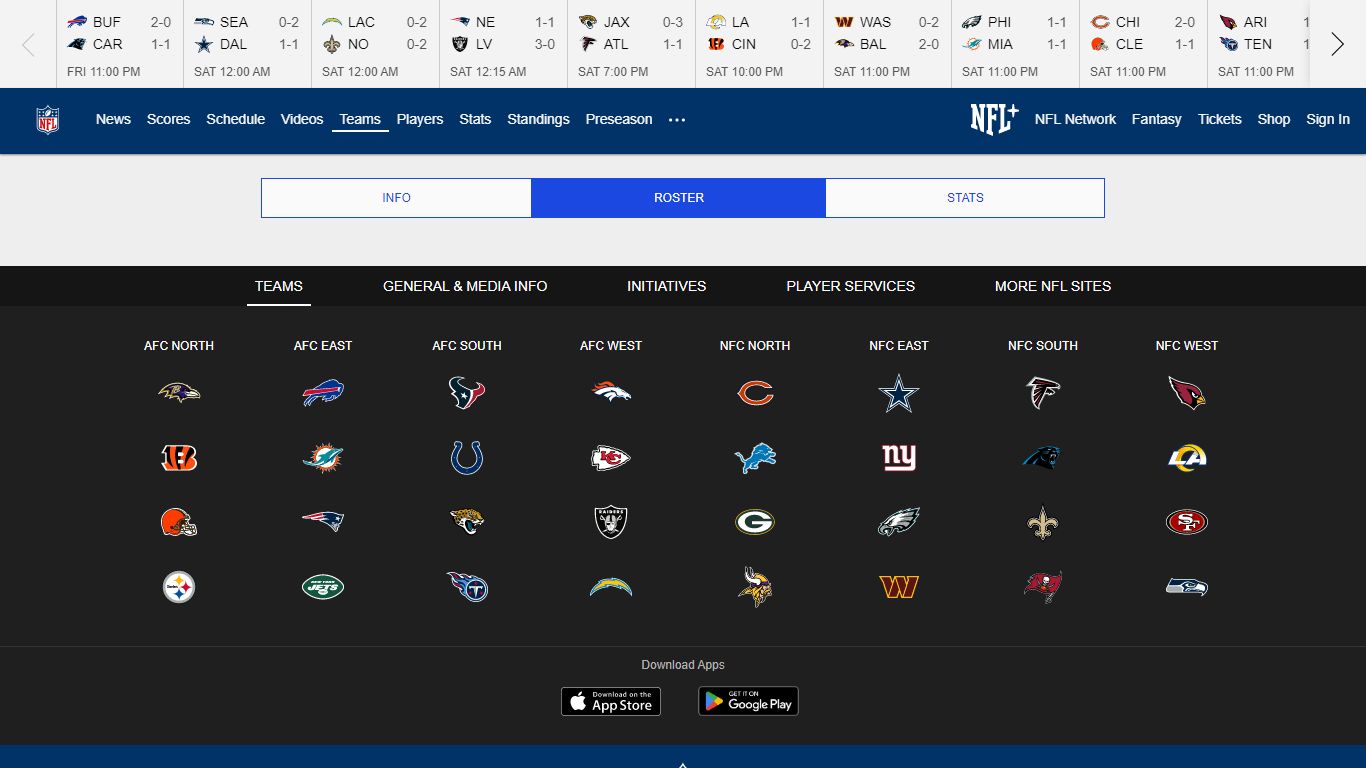The width and height of the screenshot is (1366, 768).
Task: Select the Carolina Panthers logo in NFC South
Action: click(x=1043, y=458)
